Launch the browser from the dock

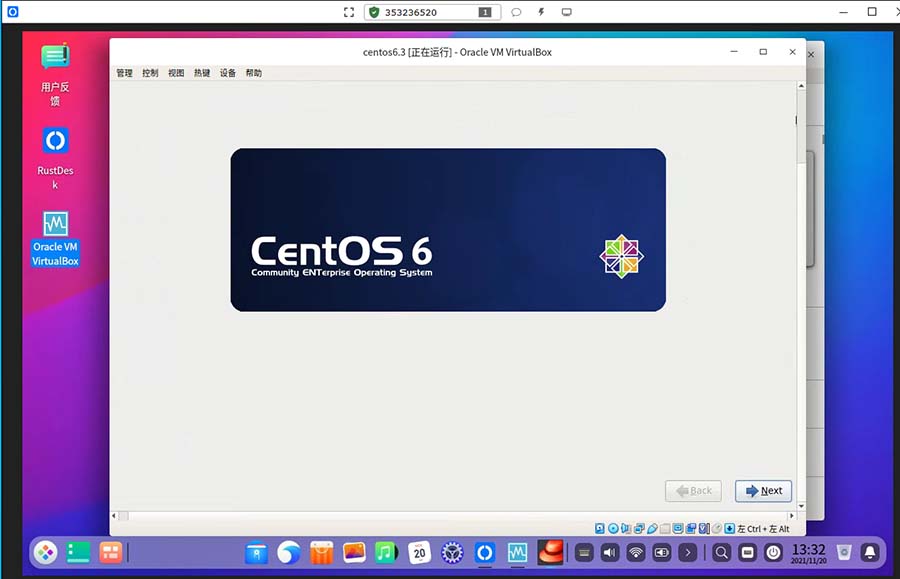coord(288,553)
